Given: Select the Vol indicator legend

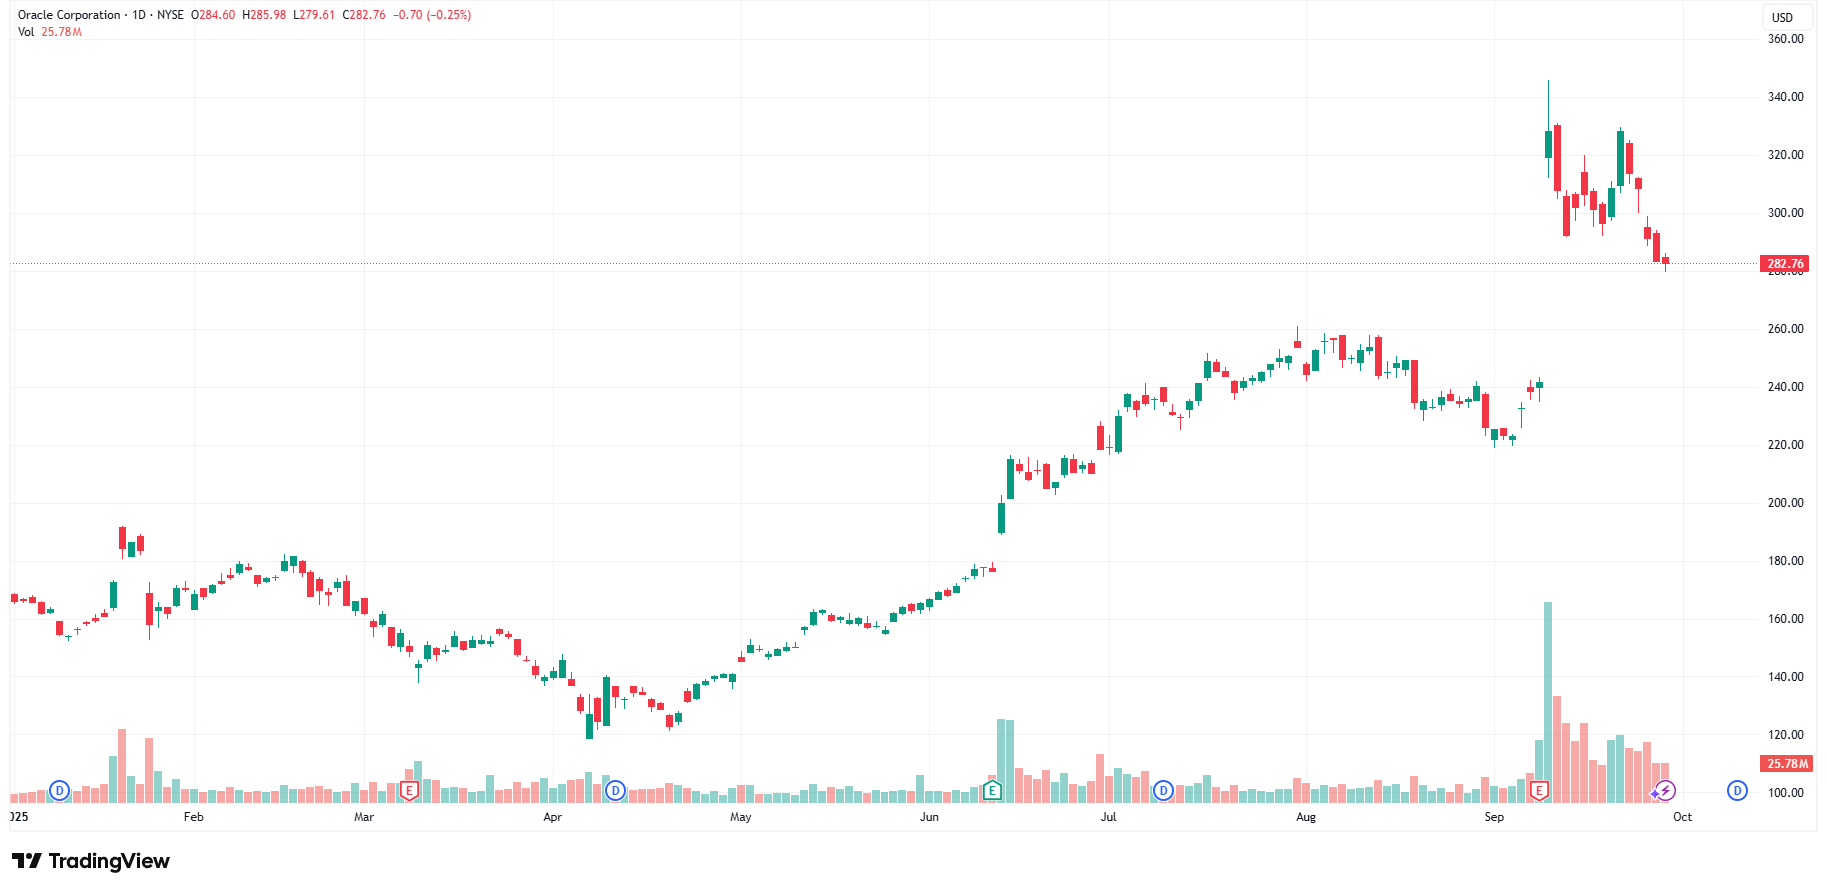Looking at the screenshot, I should 26,32.
